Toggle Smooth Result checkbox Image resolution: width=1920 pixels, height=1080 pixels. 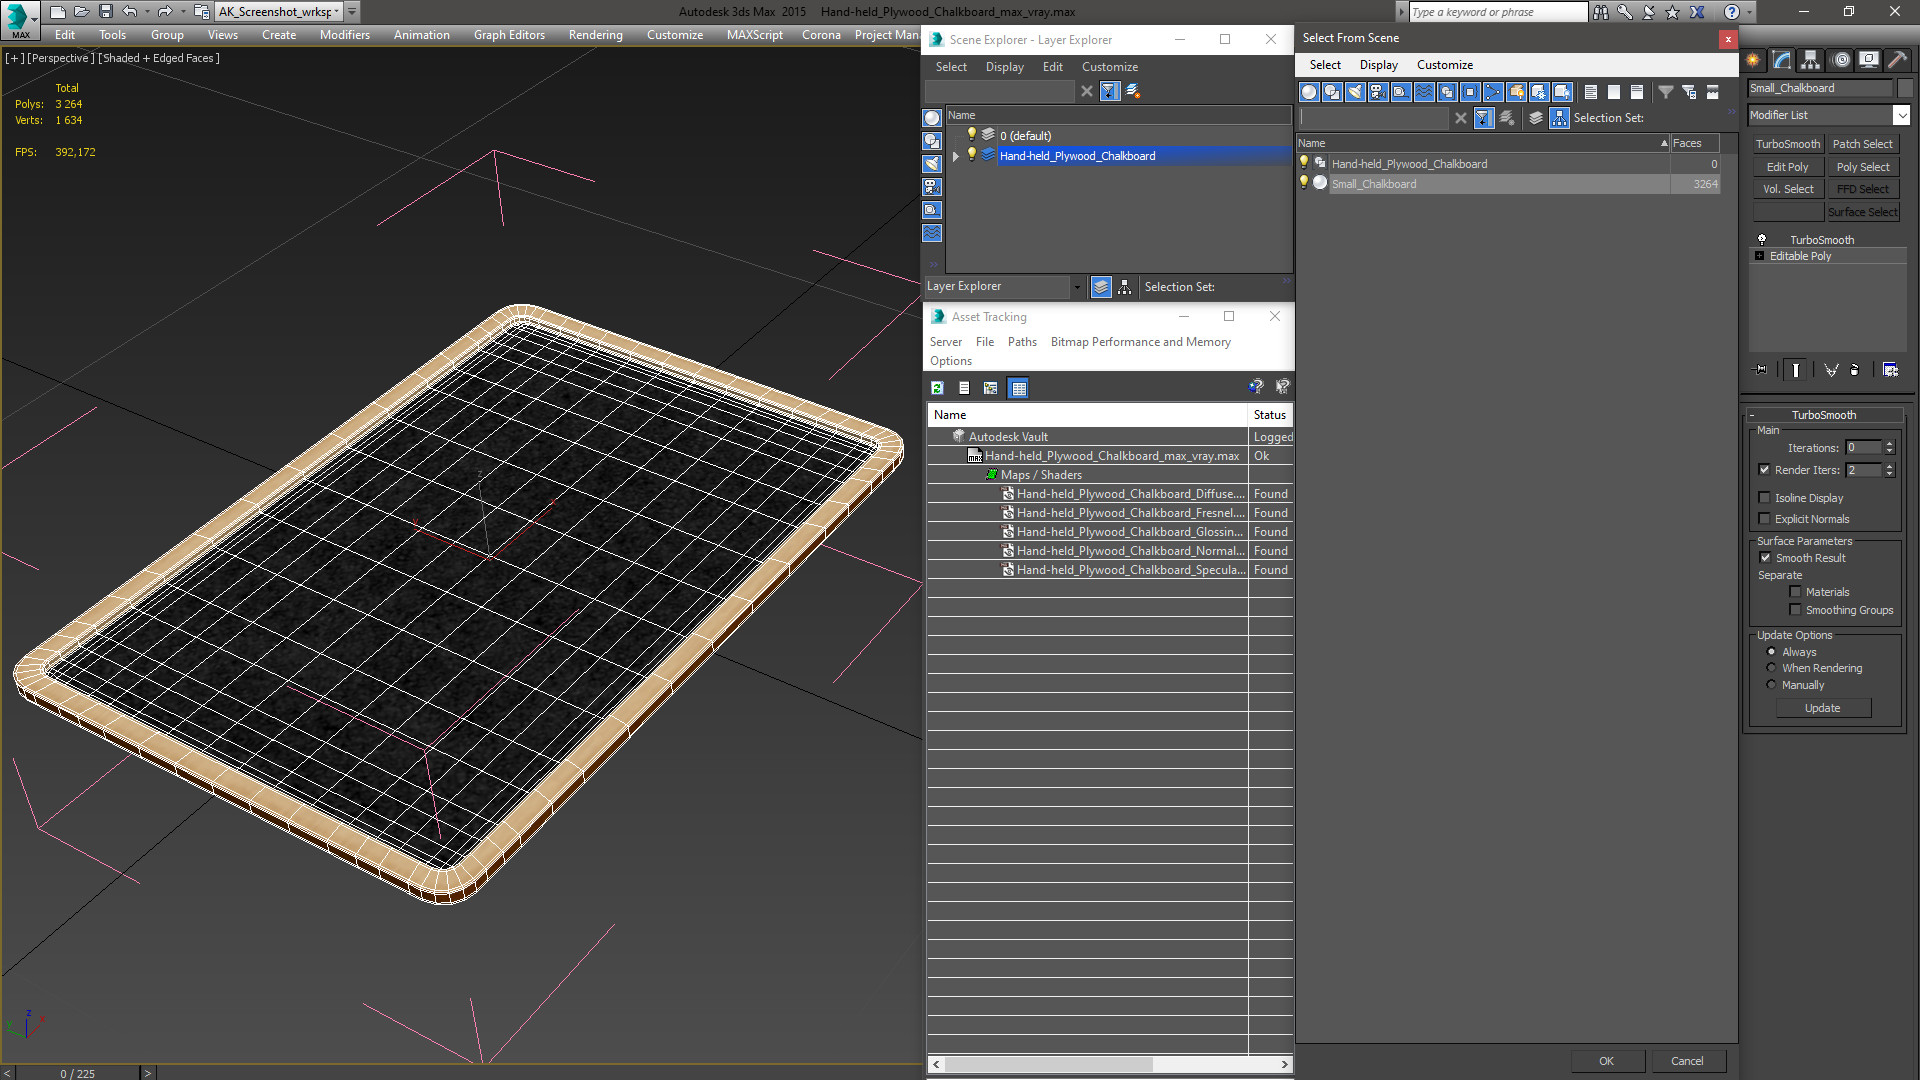[x=1765, y=558]
